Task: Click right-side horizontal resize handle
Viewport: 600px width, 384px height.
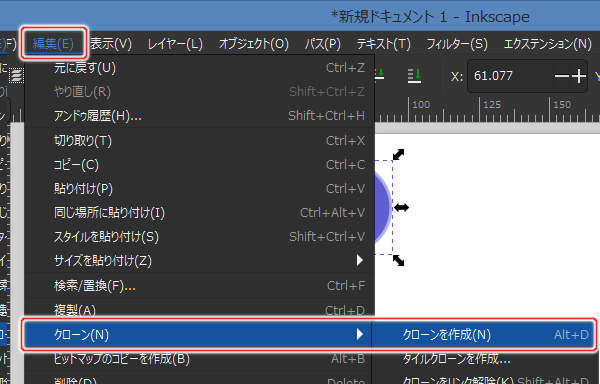Action: (x=401, y=208)
